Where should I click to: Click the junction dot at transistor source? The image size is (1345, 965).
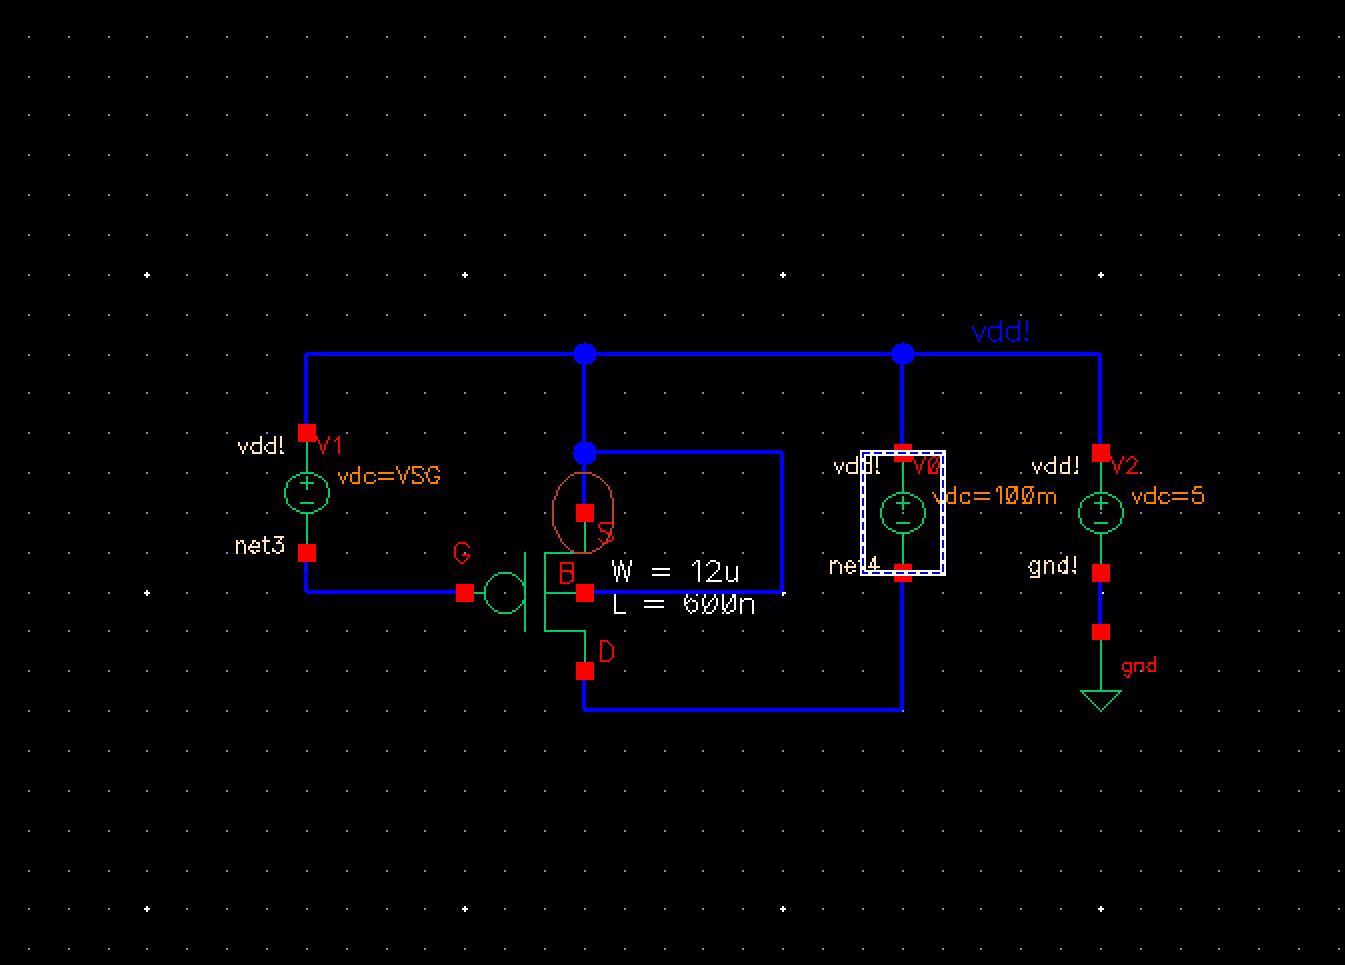tap(585, 452)
